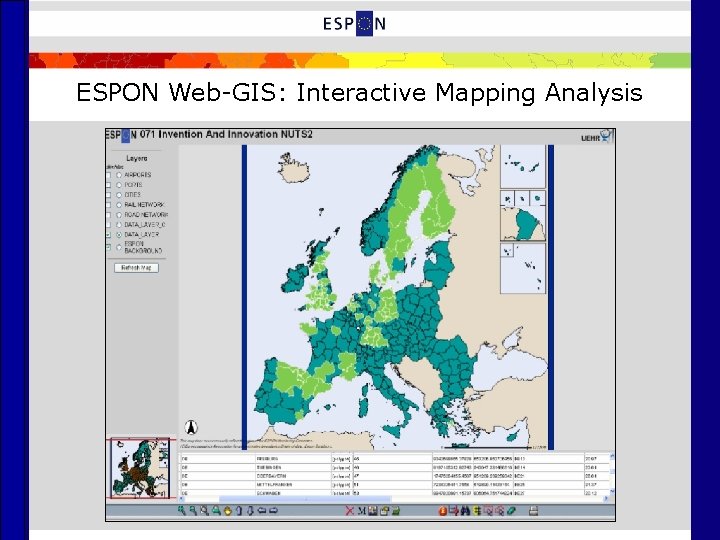The height and width of the screenshot is (540, 720).
Task: Enable visibility checkbox for AIRPORTS layer
Action: (108, 175)
